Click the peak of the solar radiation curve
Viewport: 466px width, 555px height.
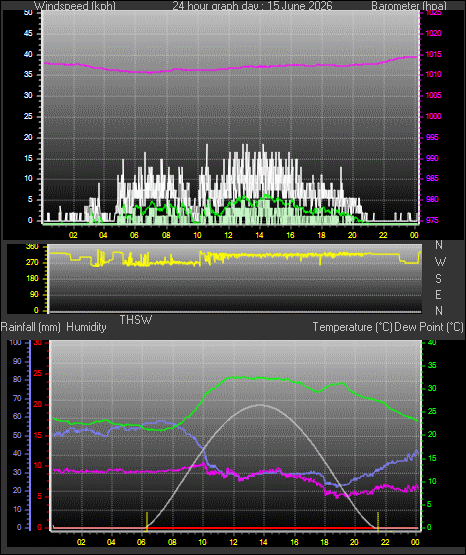[x=260, y=405]
